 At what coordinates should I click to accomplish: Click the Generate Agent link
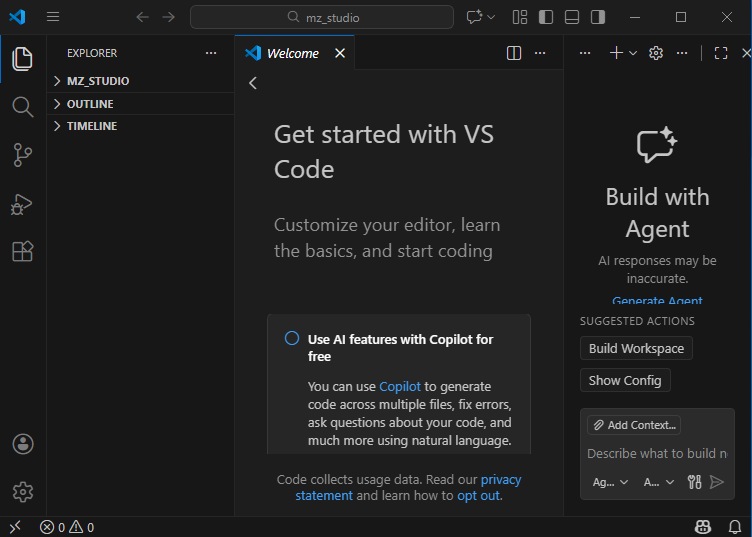click(x=657, y=301)
